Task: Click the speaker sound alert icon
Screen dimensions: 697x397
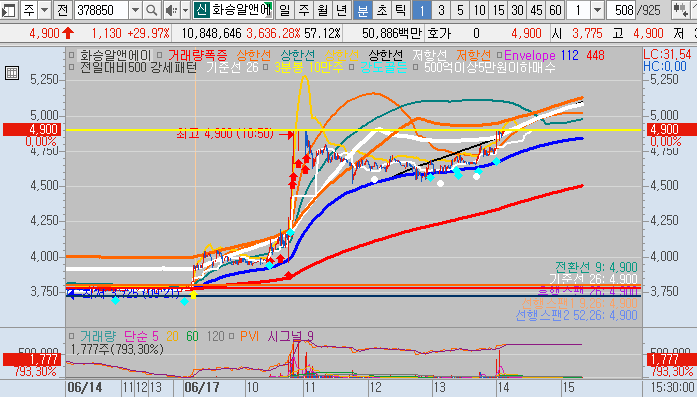Action: (x=171, y=10)
